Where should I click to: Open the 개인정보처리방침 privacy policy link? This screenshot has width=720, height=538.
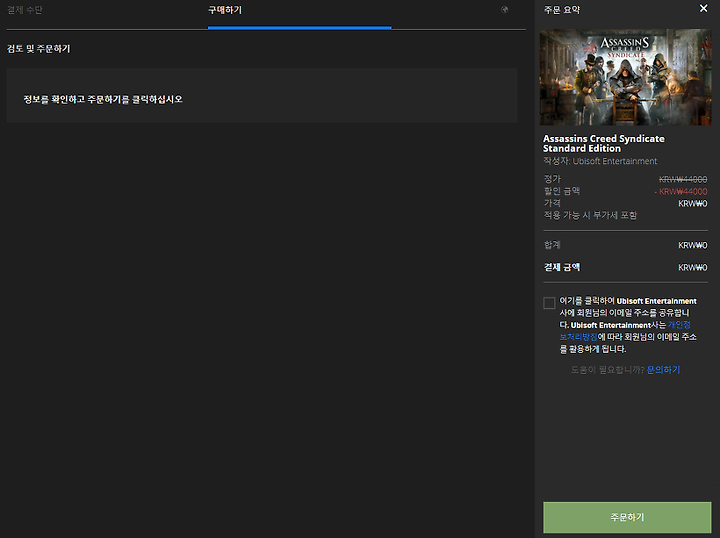(624, 331)
